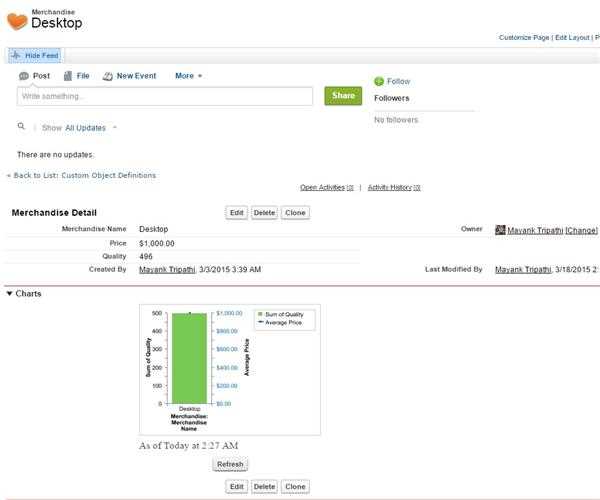Click the File document icon
The image size is (600, 500).
tap(68, 76)
